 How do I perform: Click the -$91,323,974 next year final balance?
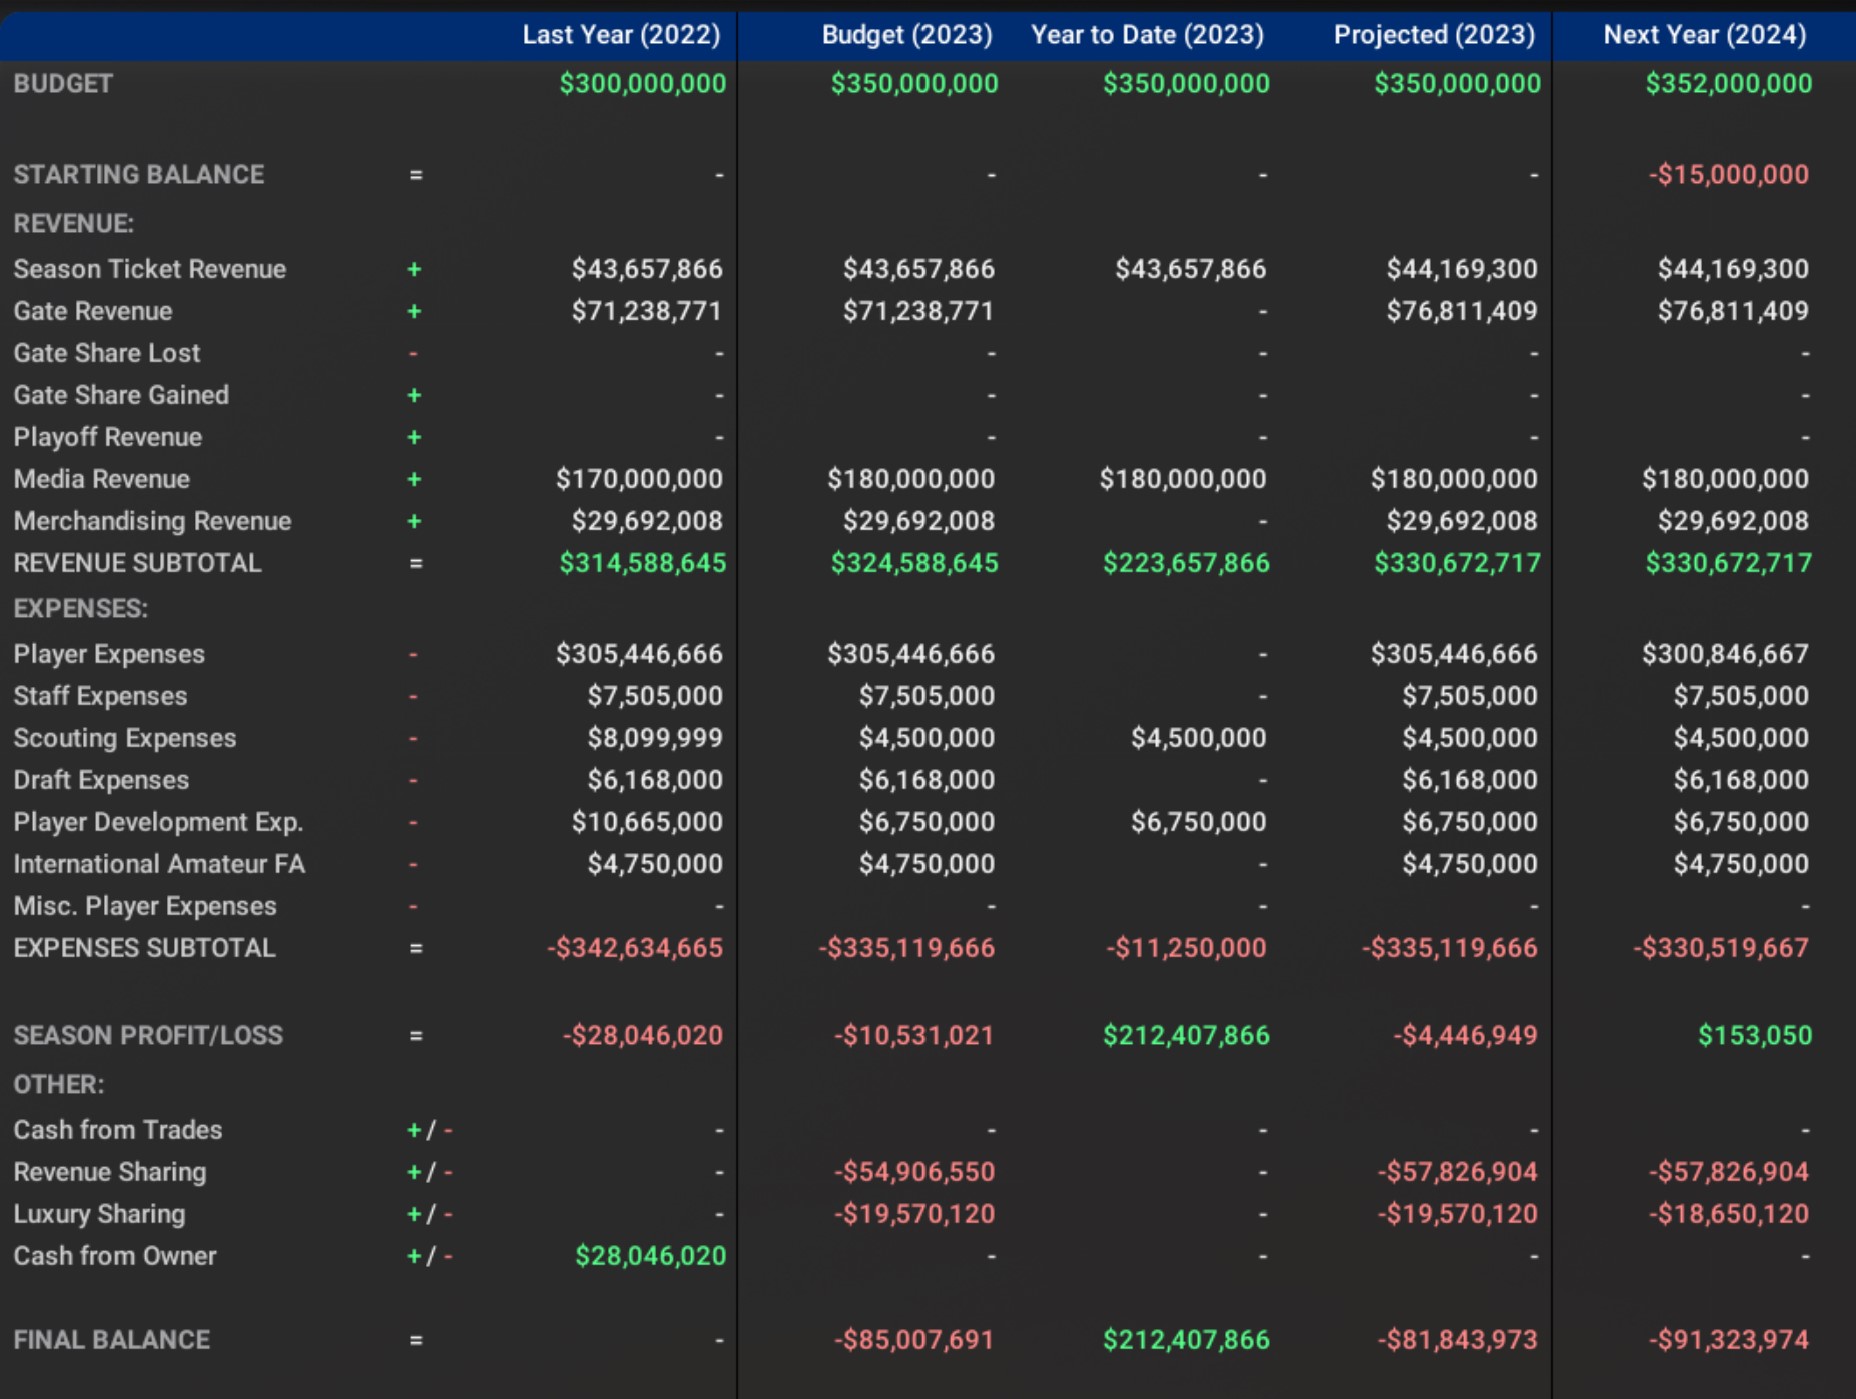(x=1728, y=1340)
